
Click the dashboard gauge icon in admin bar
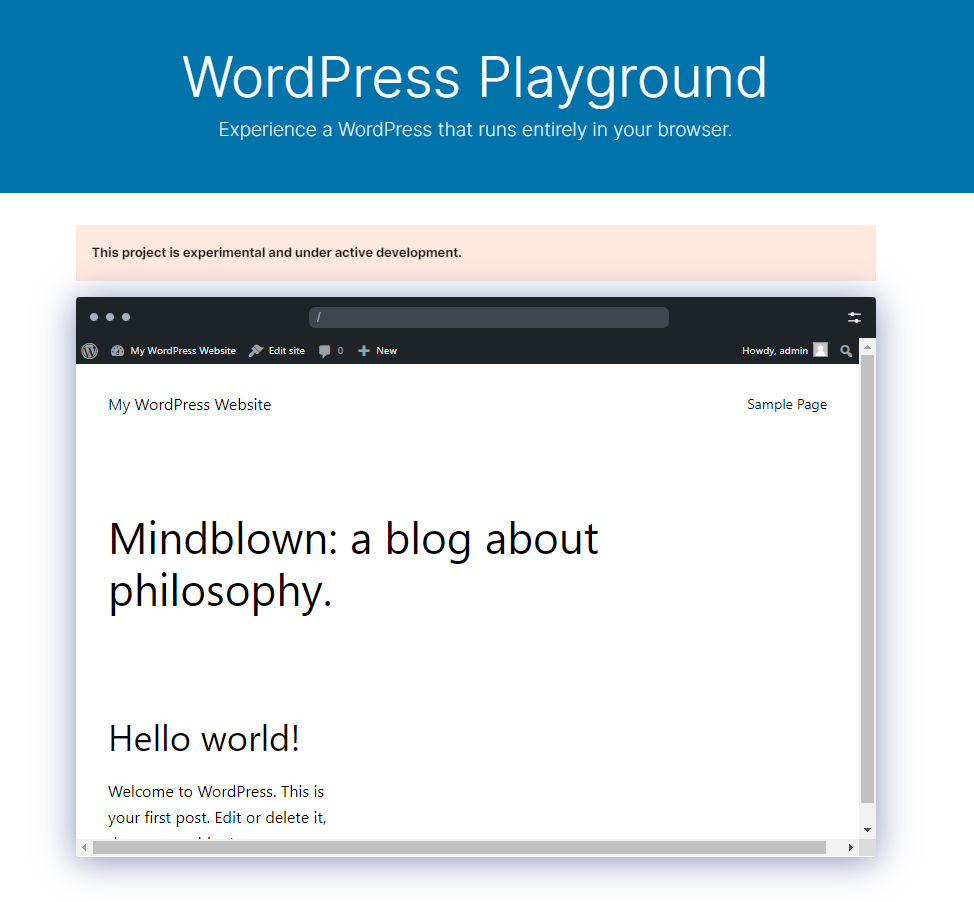point(117,351)
